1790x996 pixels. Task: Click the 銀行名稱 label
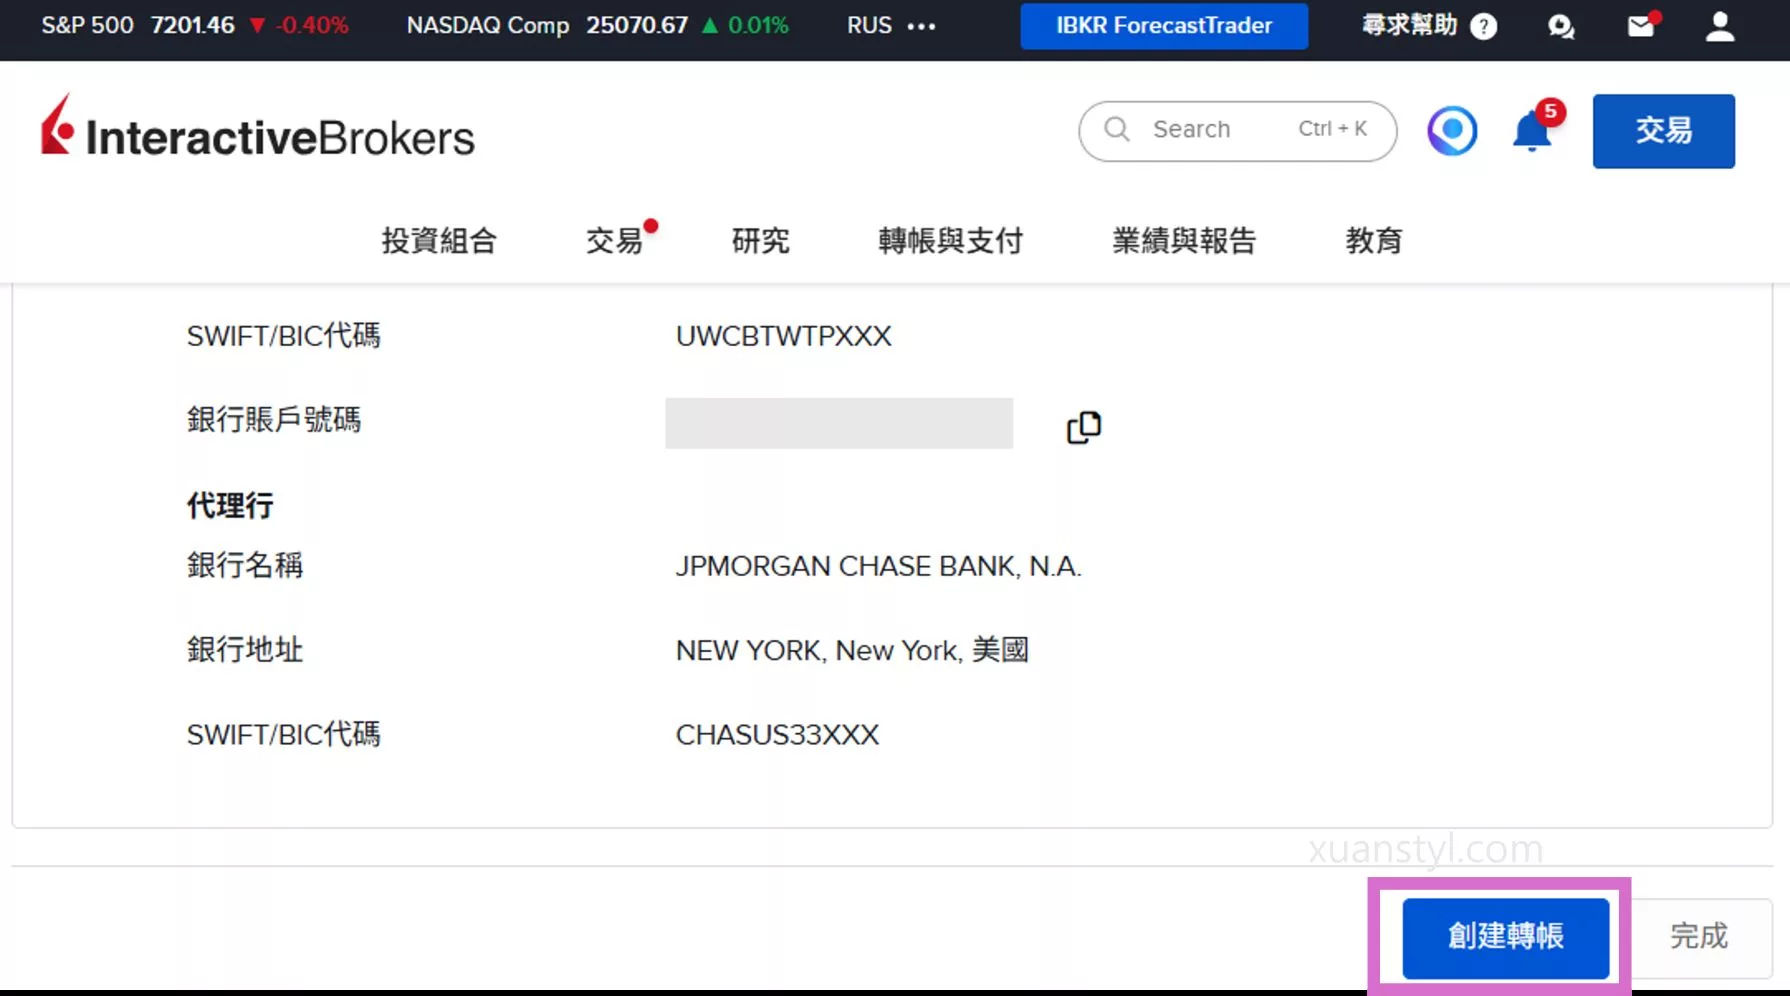245,566
